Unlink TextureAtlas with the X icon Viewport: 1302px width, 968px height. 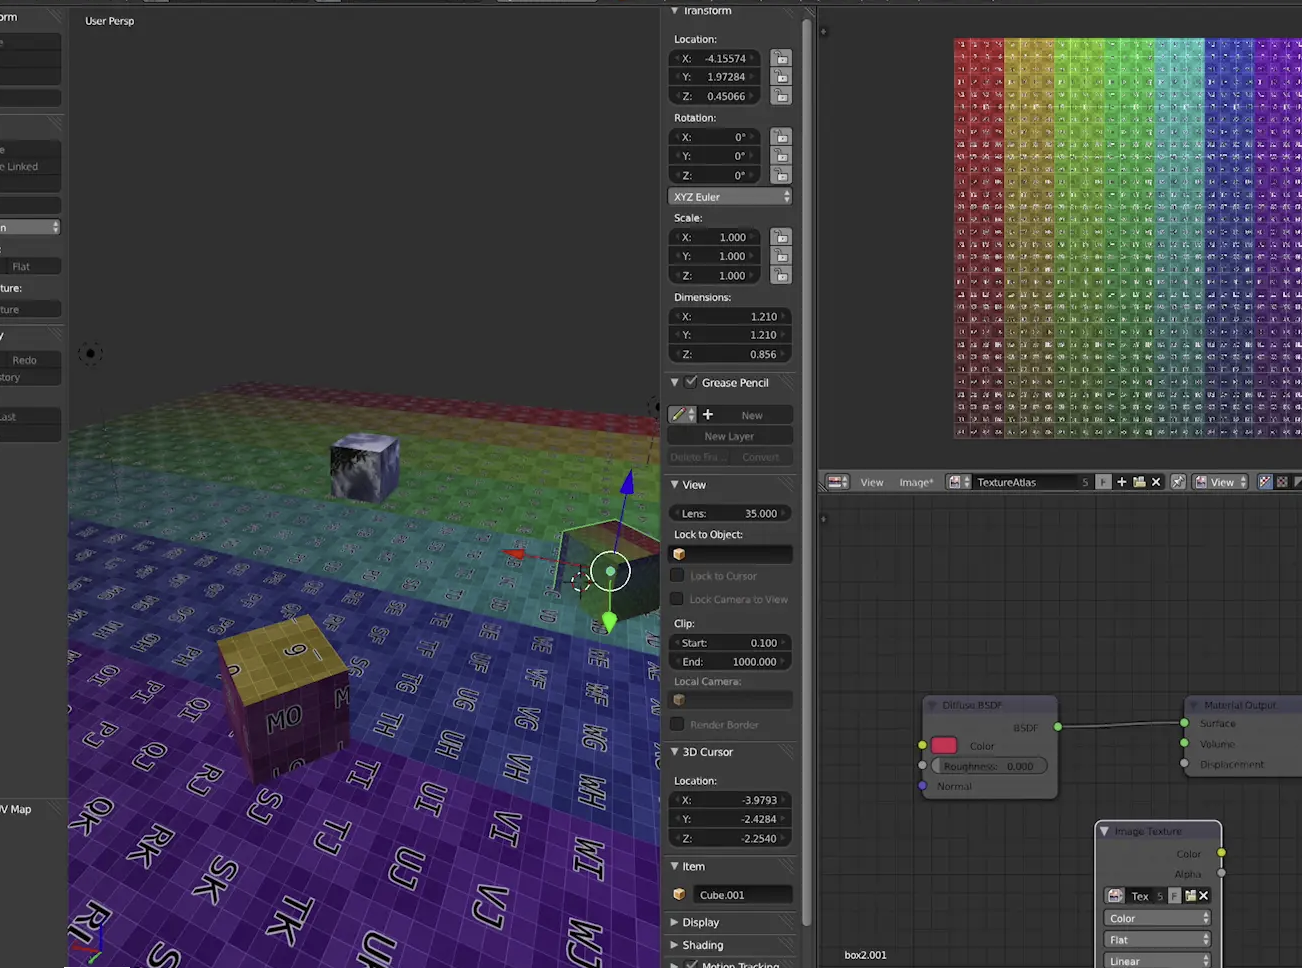tap(1155, 481)
